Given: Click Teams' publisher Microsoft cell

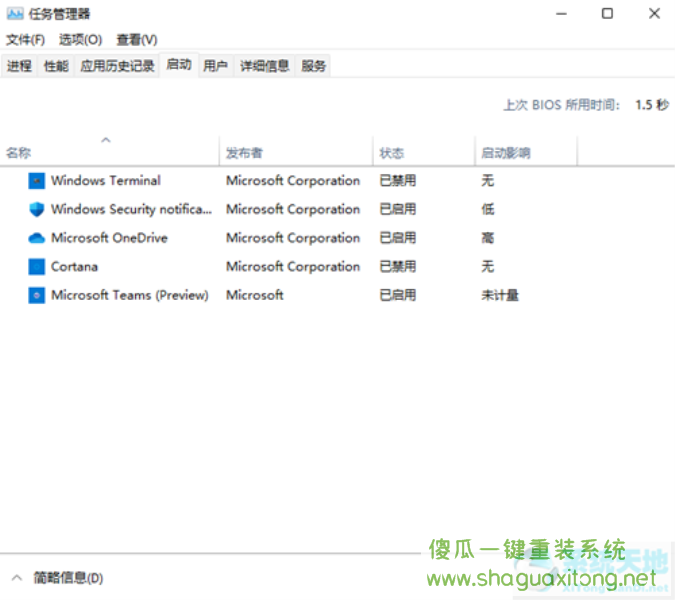Looking at the screenshot, I should coord(255,295).
